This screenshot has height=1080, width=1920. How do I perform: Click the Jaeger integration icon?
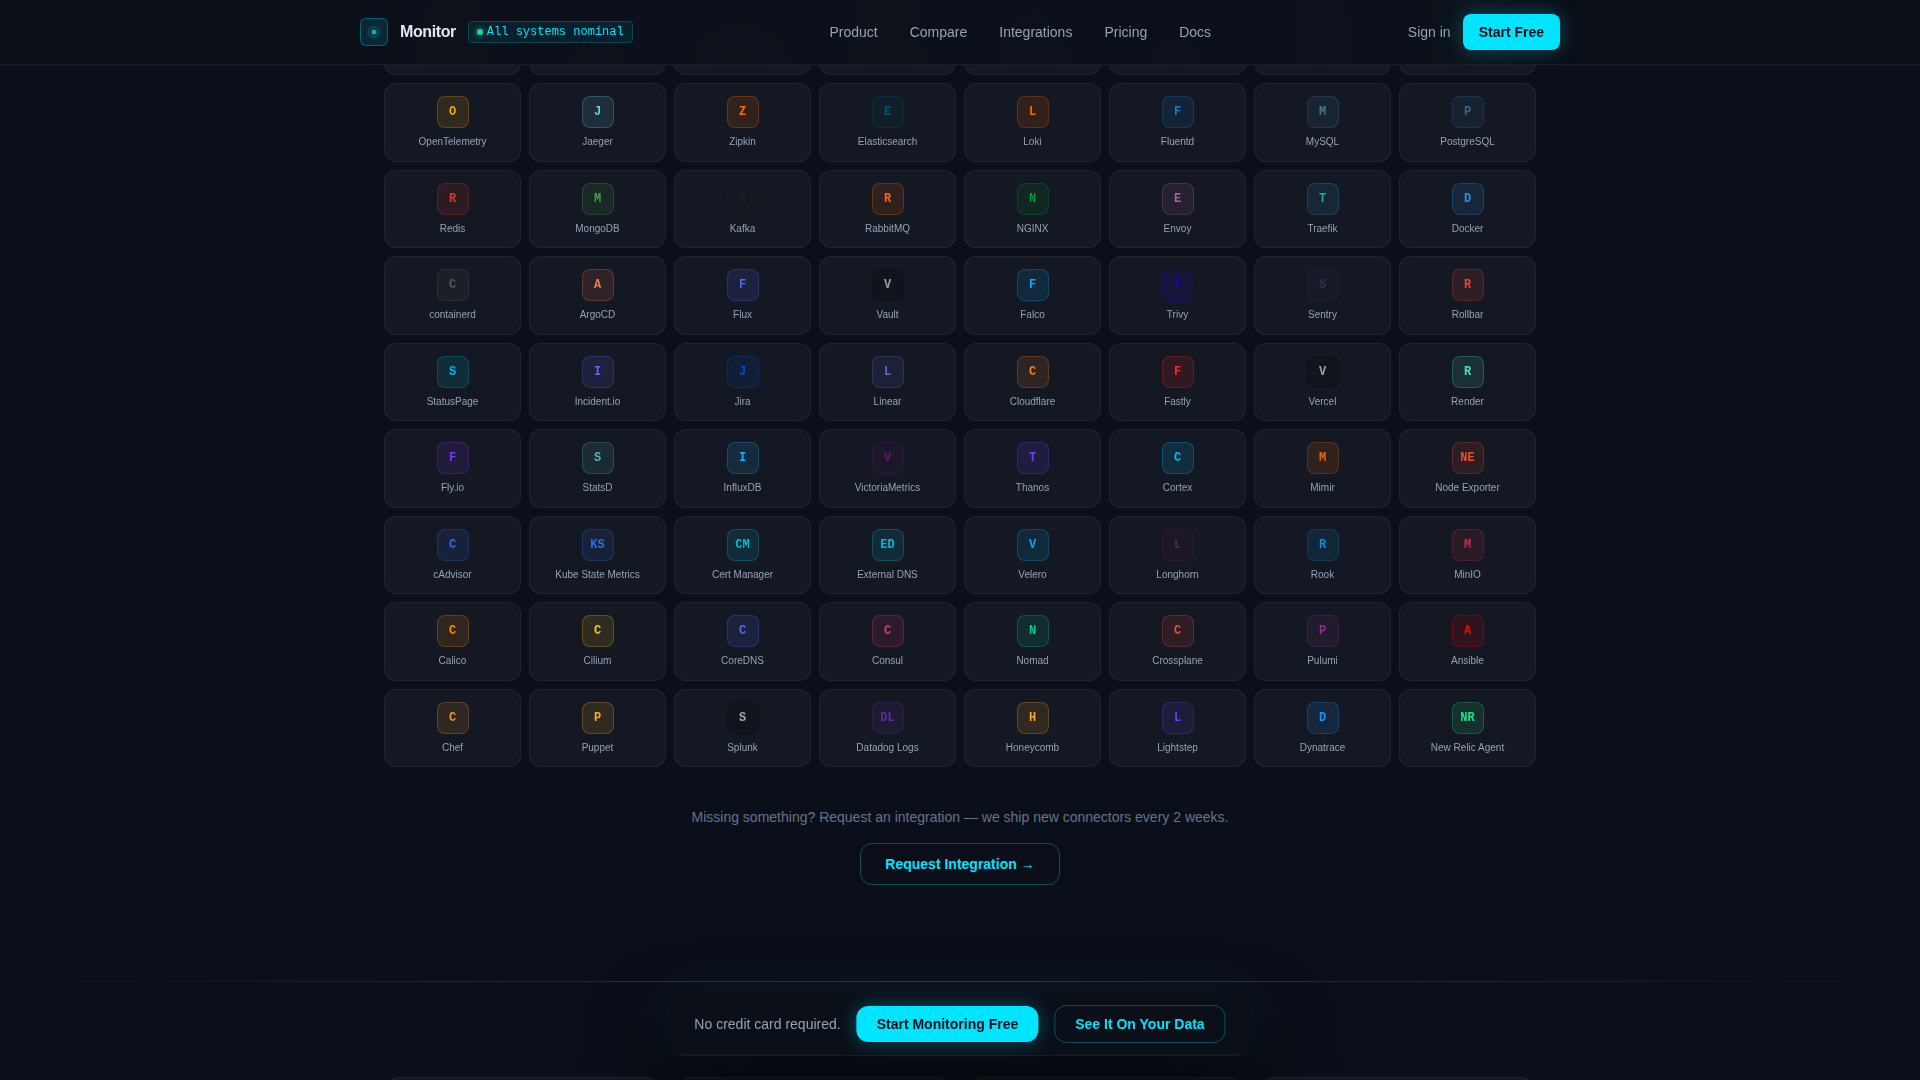coord(597,112)
